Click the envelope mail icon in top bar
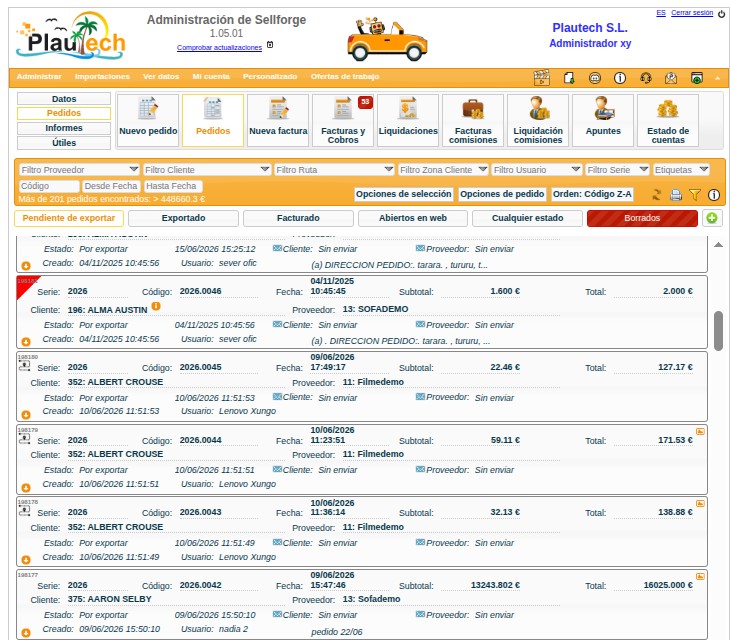 671,78
